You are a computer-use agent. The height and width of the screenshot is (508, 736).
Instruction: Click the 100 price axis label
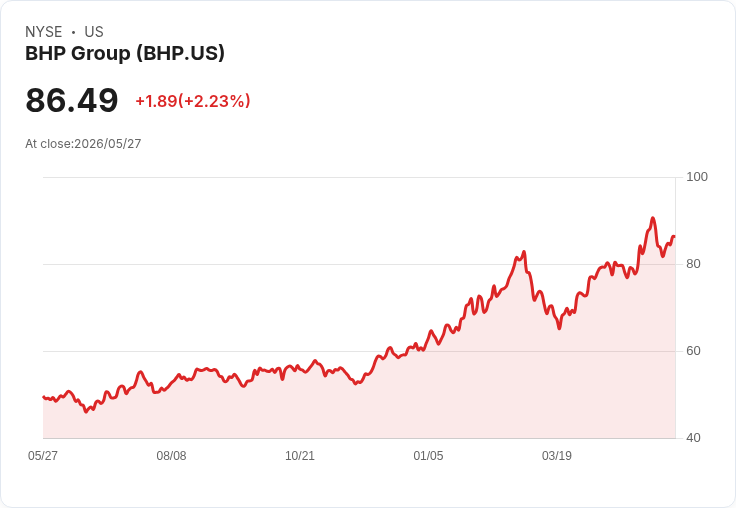pos(697,177)
